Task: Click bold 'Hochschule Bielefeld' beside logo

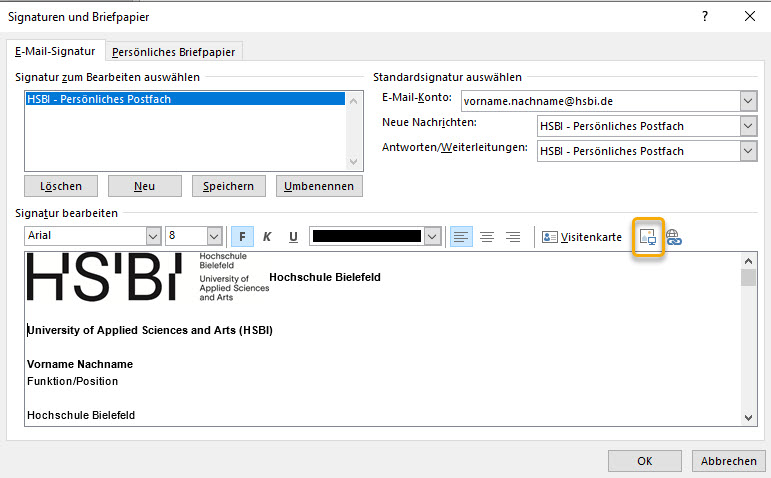Action: (x=325, y=277)
